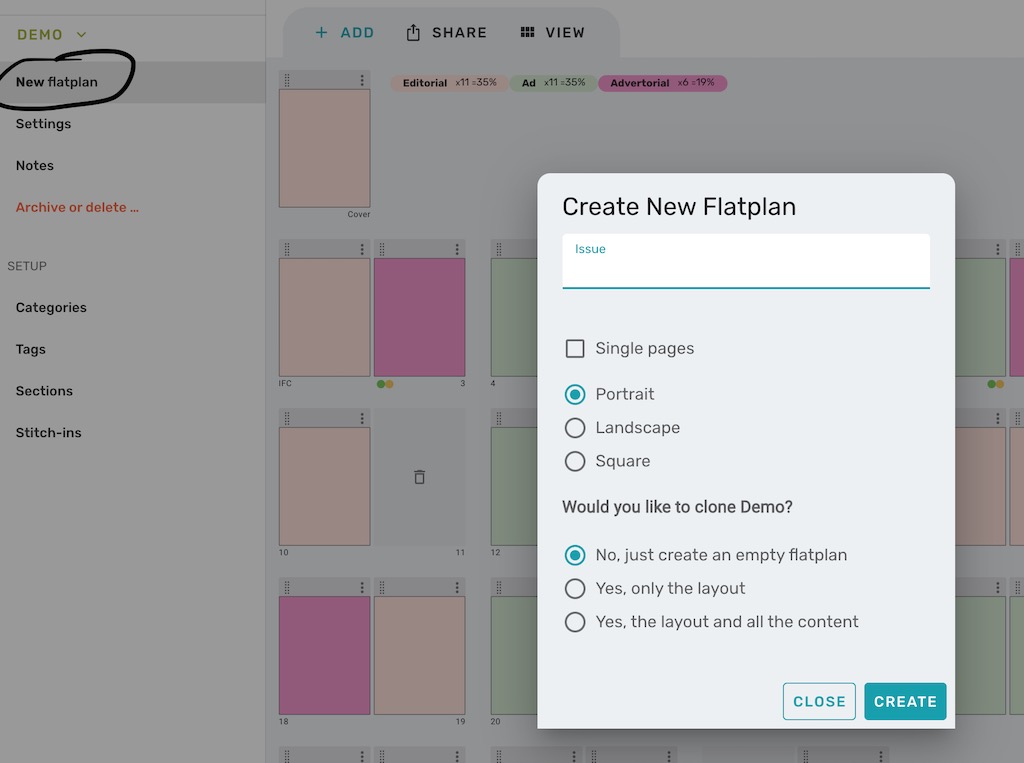1024x763 pixels.
Task: Click the drag handle on page 18
Action: 288,585
